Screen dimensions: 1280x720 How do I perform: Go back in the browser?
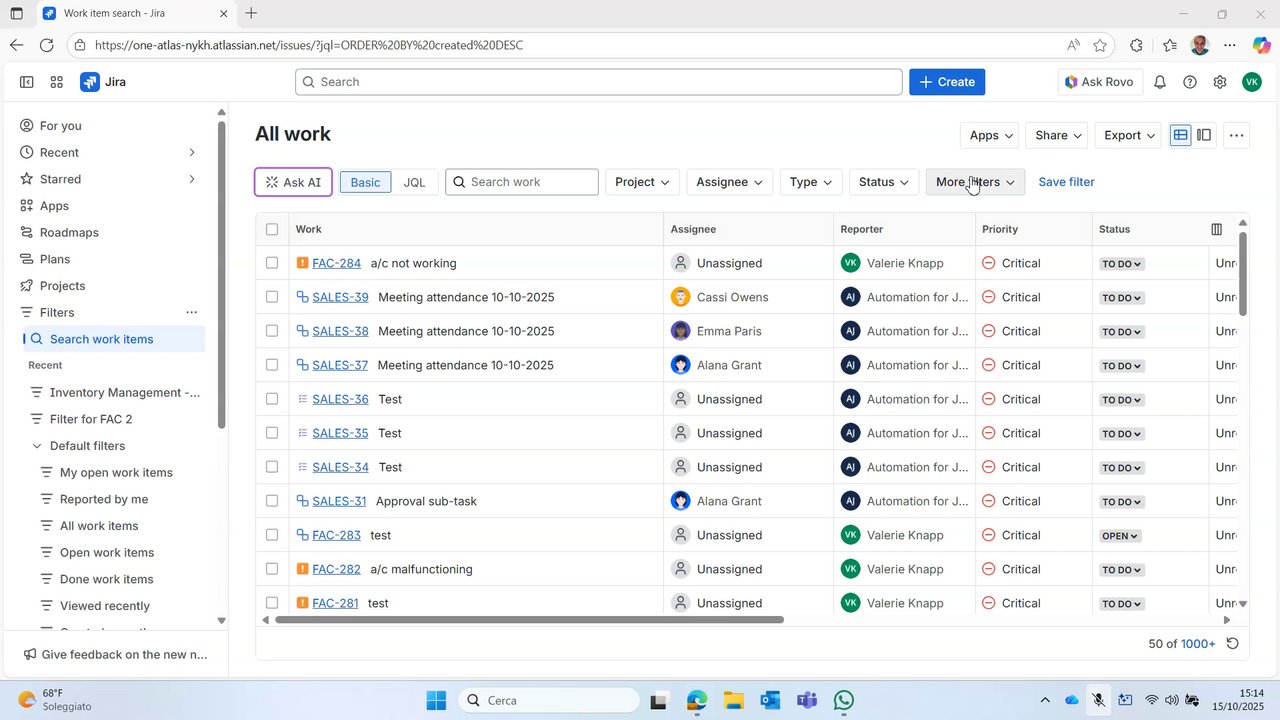point(16,45)
